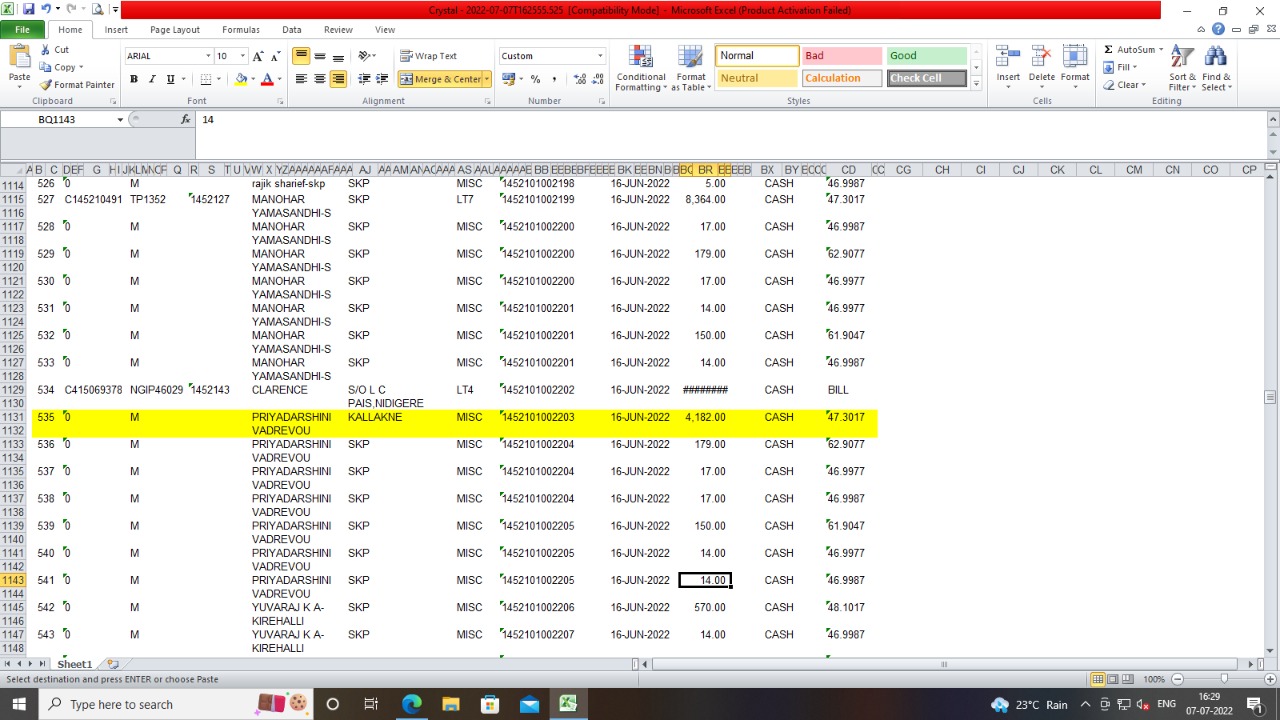Apply the yellow fill color bucket
Screen dimensions: 1280x720
pyautogui.click(x=240, y=79)
